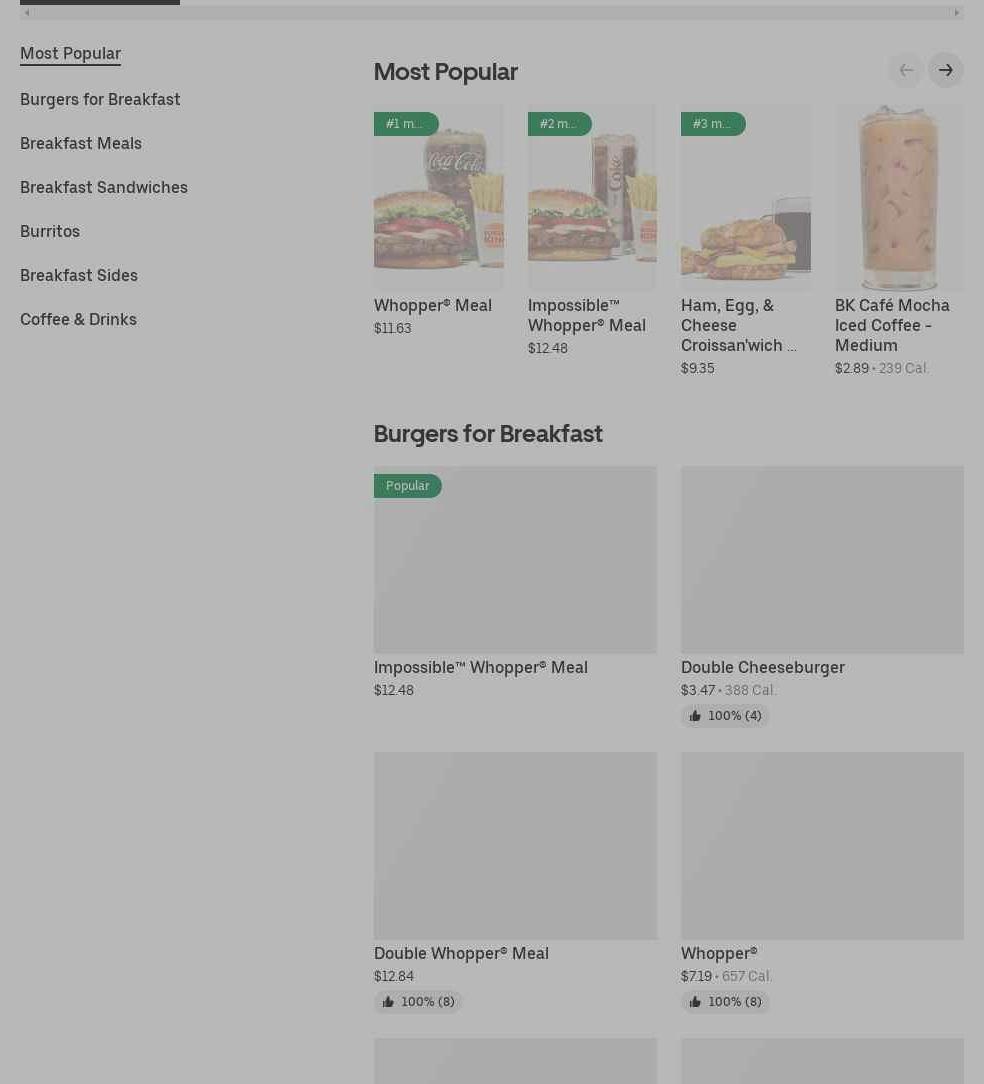Viewport: 984px width, 1084px height.
Task: Select Most Popular in the sidebar menu
Action: click(71, 53)
